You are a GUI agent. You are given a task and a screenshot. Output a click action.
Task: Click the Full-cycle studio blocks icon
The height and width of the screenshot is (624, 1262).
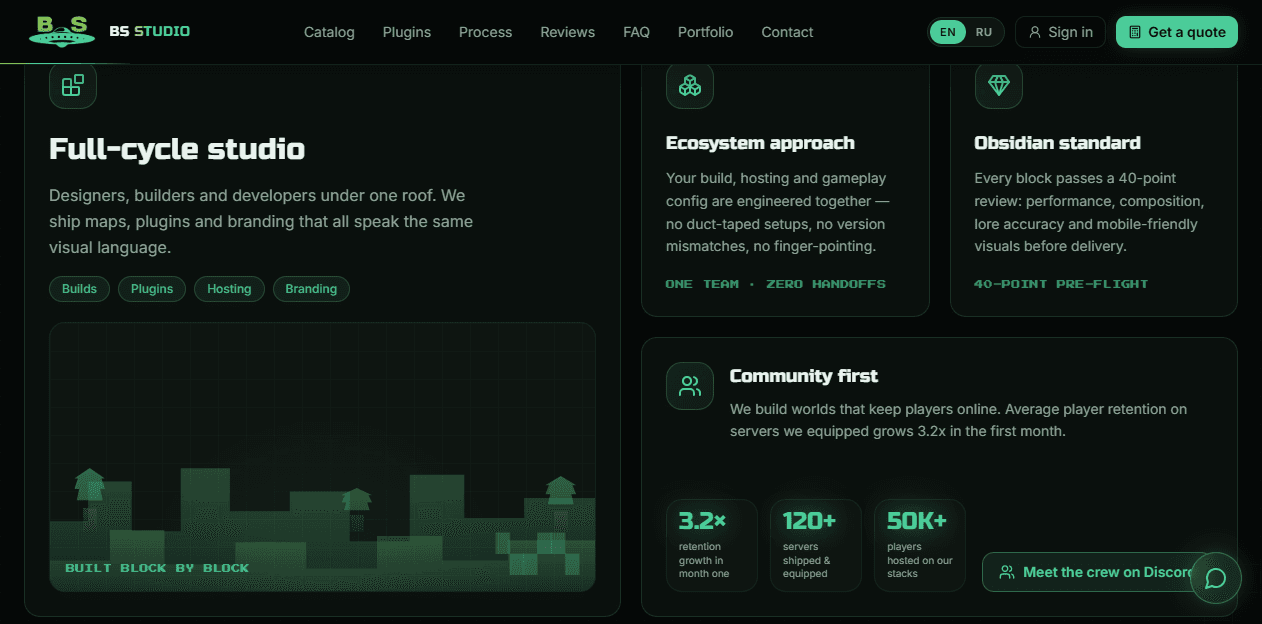73,85
